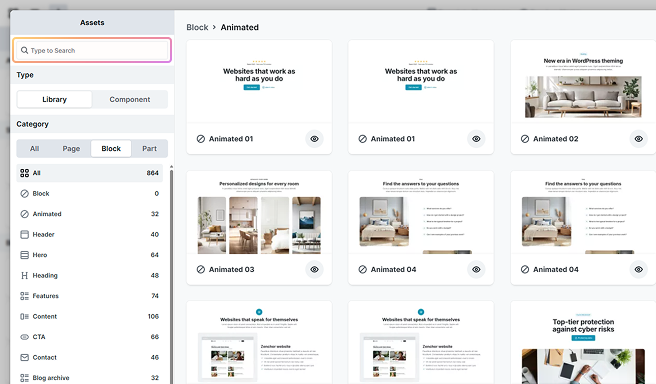
Task: Click the slash icon beside Animated 02
Action: [525, 139]
